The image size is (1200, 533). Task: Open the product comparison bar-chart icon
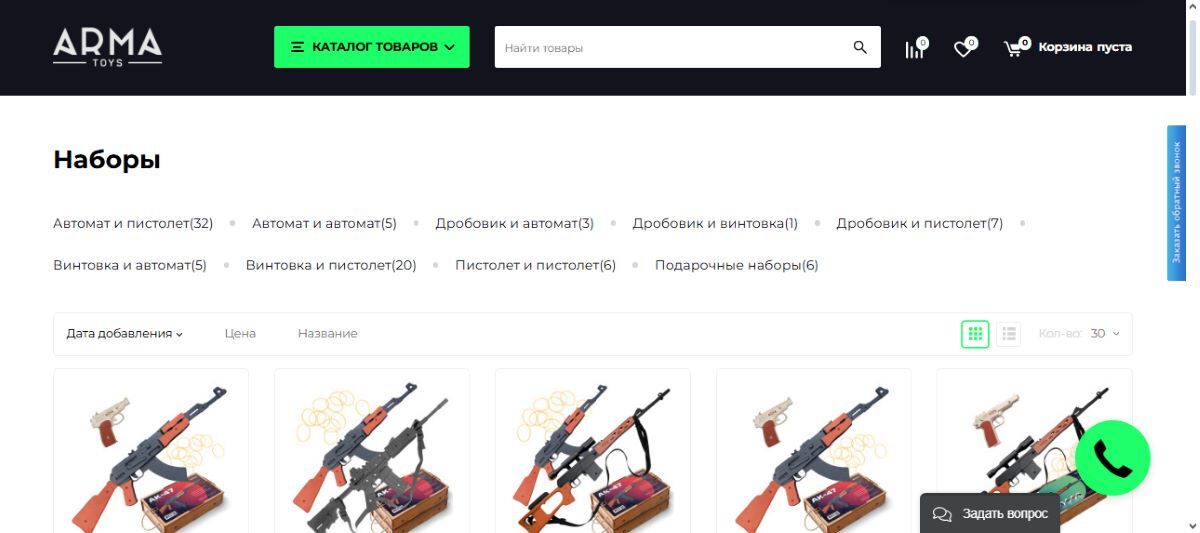coord(915,48)
